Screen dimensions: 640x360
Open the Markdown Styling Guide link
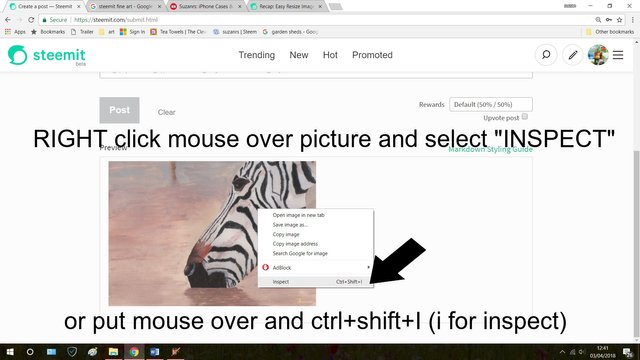click(490, 149)
